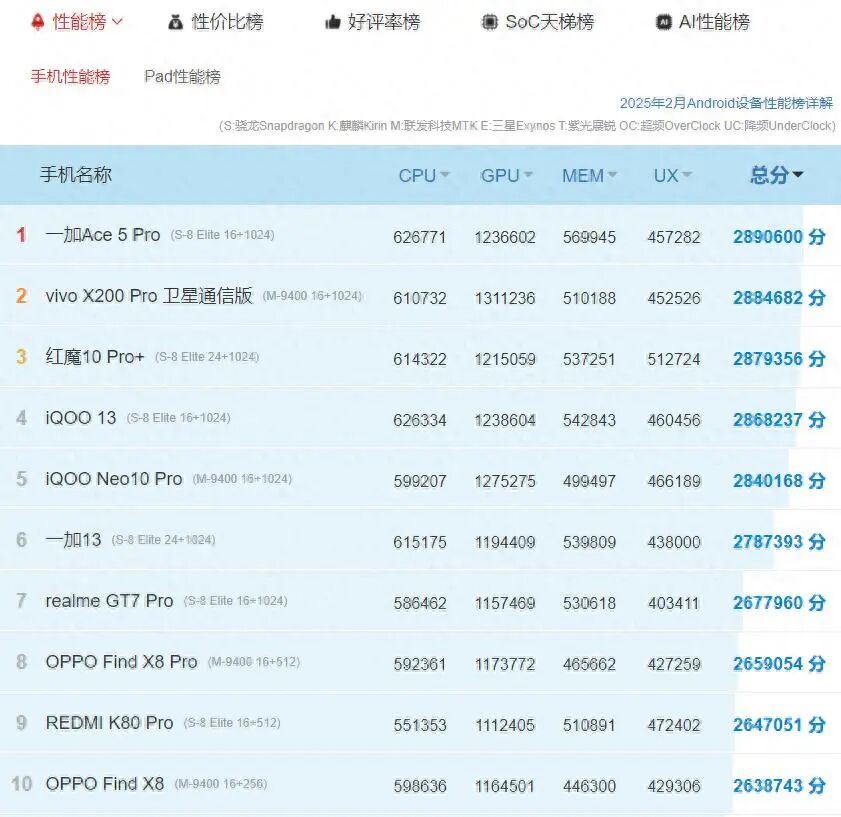Toggle MEM column sorting
841x817 pixels.
coord(611,175)
